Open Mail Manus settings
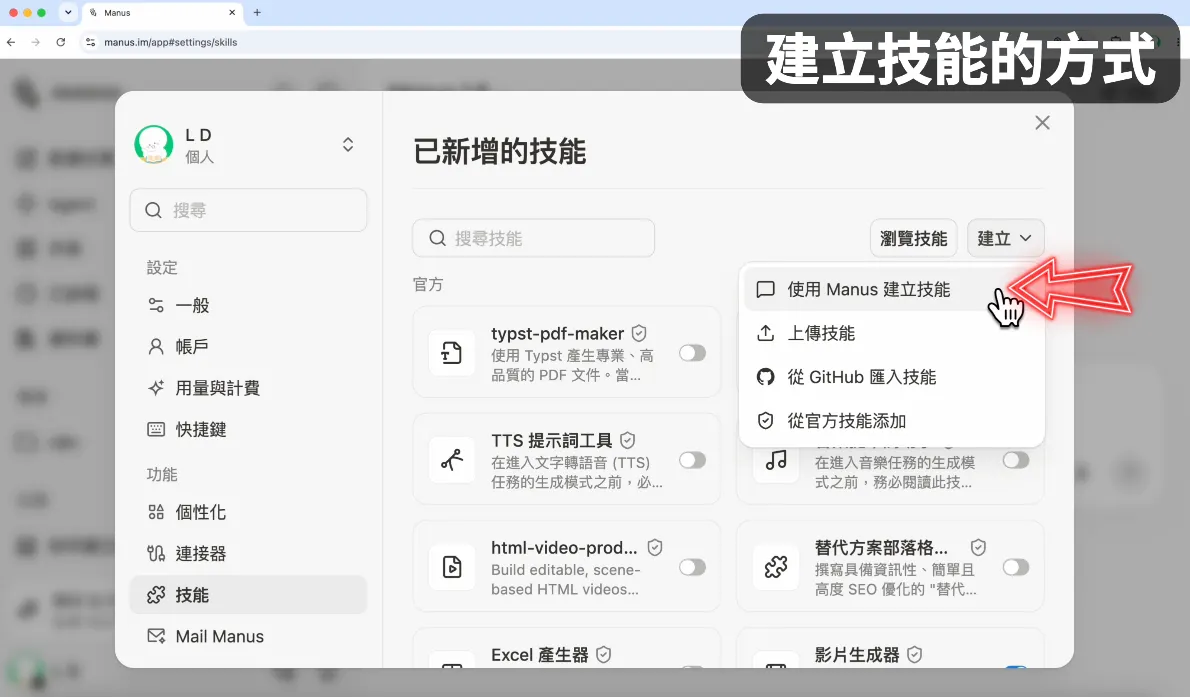 pyautogui.click(x=248, y=636)
